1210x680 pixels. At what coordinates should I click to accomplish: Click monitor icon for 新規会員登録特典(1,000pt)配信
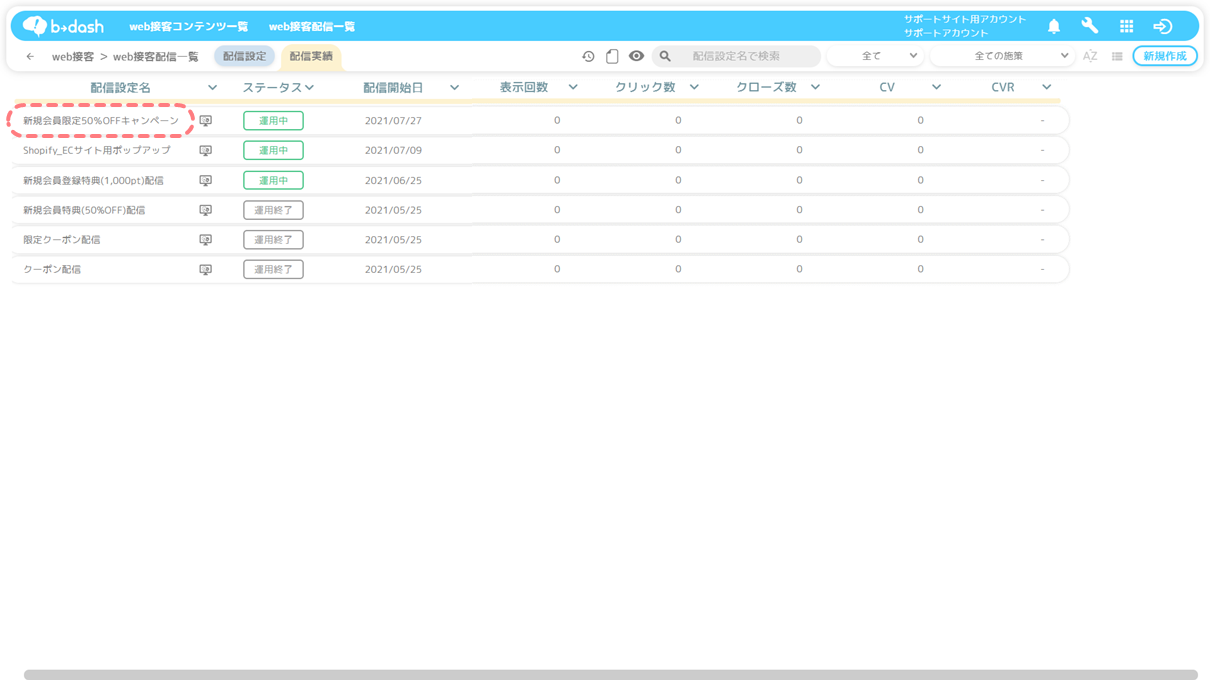205,181
